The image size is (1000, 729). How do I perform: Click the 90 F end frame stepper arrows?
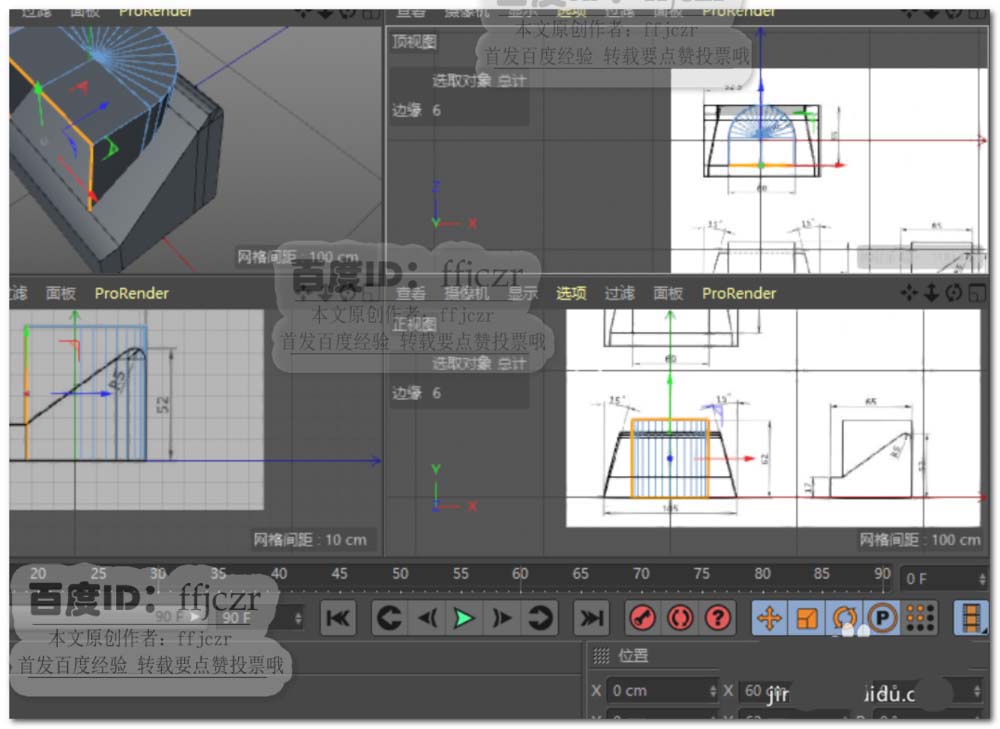299,619
